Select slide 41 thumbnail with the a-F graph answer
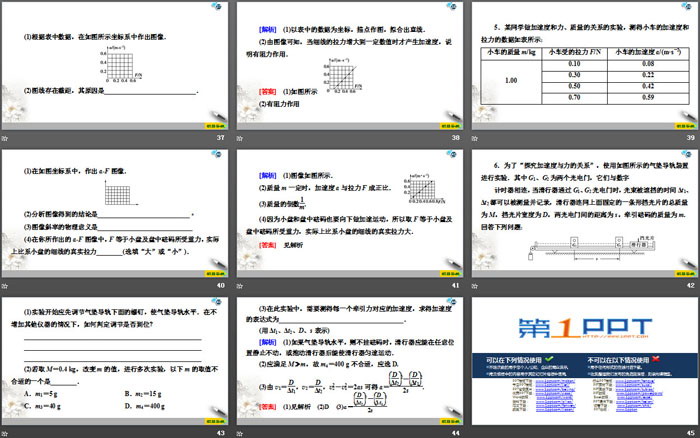 coord(350,213)
